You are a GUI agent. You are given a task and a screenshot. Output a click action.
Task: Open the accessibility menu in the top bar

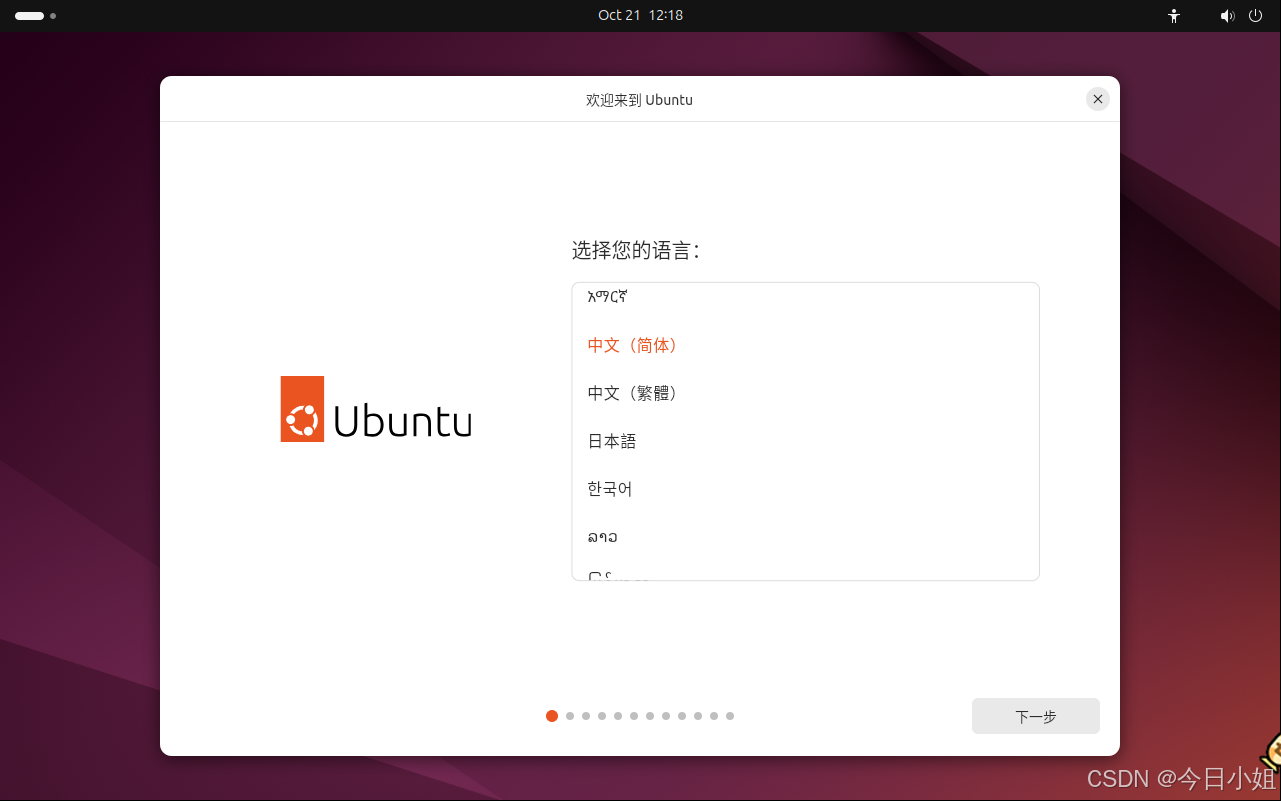coord(1173,15)
